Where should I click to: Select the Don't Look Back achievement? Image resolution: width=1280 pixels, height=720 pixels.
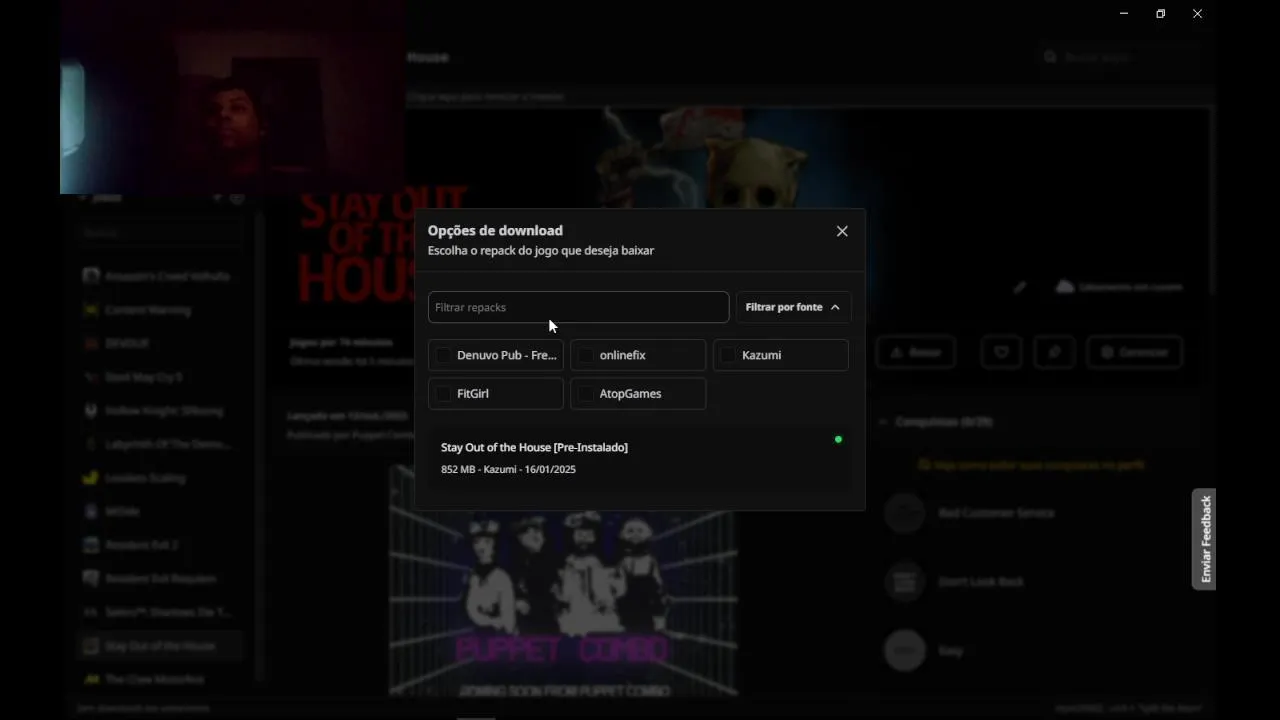click(1040, 582)
